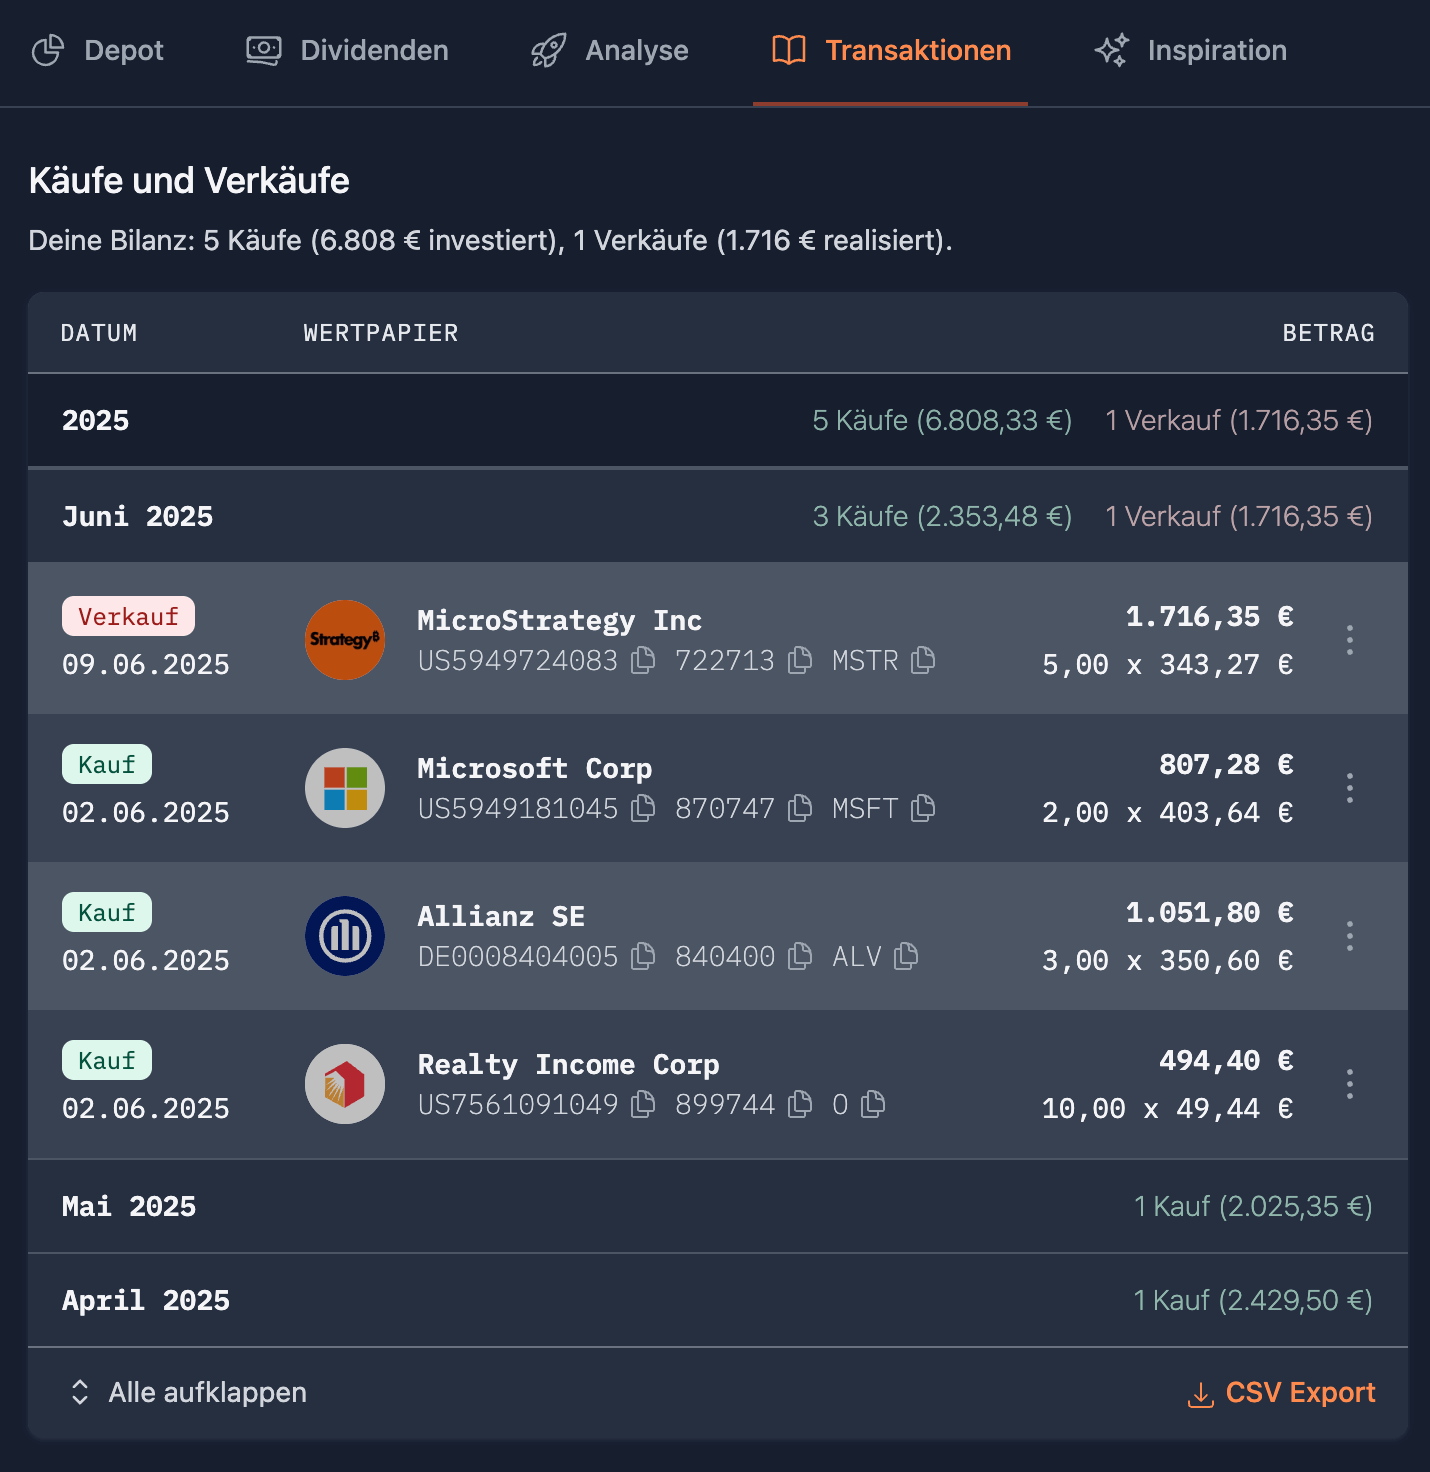Copy the MSTR ticker symbol
Screen dimensions: 1430x1472
[x=923, y=660]
